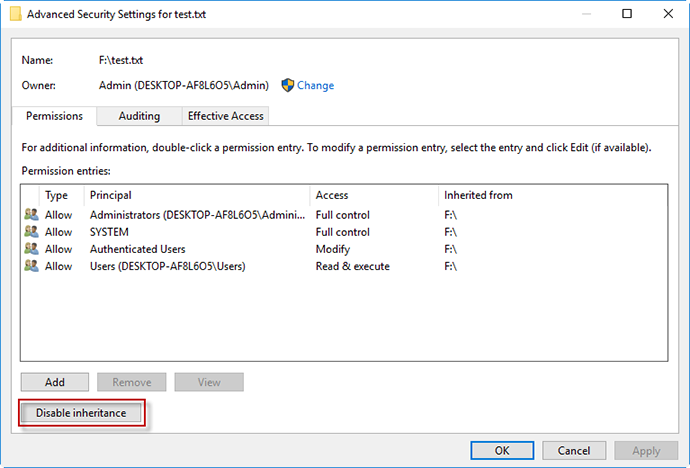The width and height of the screenshot is (690, 468).
Task: Select the Permissions tab
Action: pos(55,116)
